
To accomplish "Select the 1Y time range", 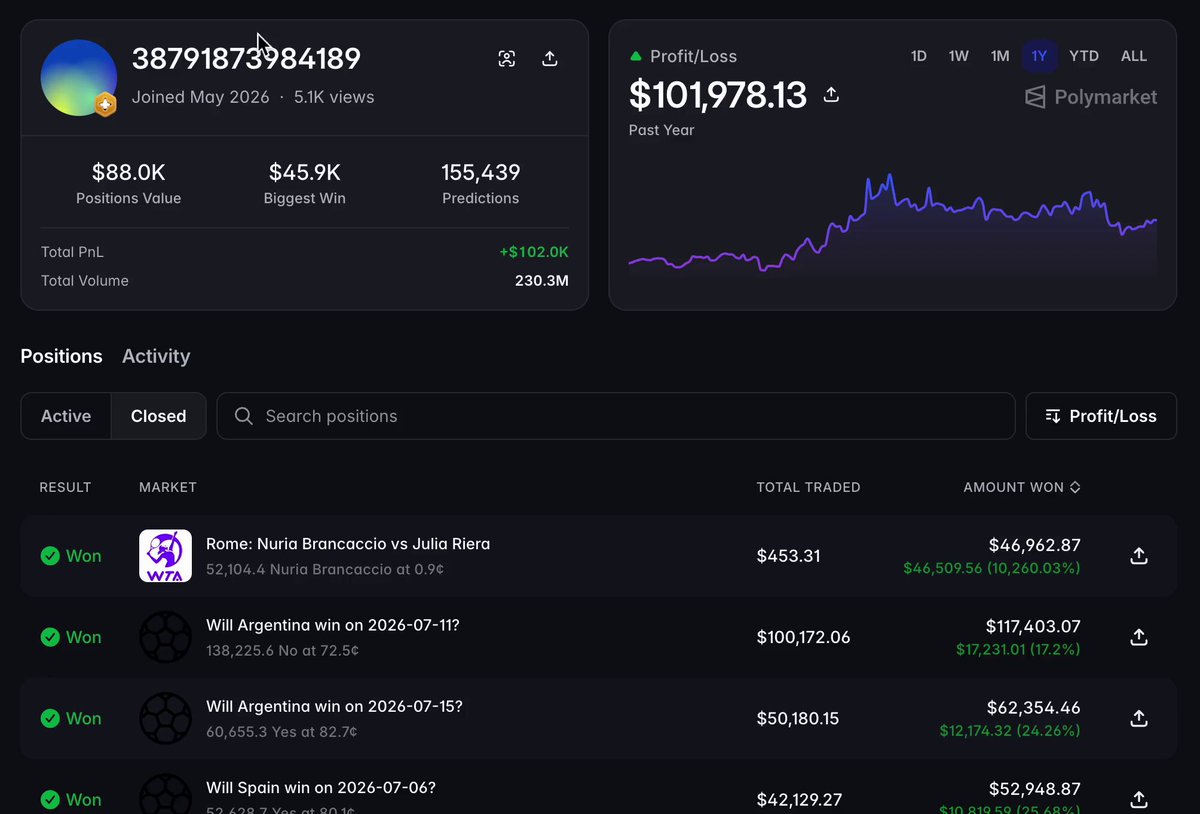I will pyautogui.click(x=1040, y=56).
